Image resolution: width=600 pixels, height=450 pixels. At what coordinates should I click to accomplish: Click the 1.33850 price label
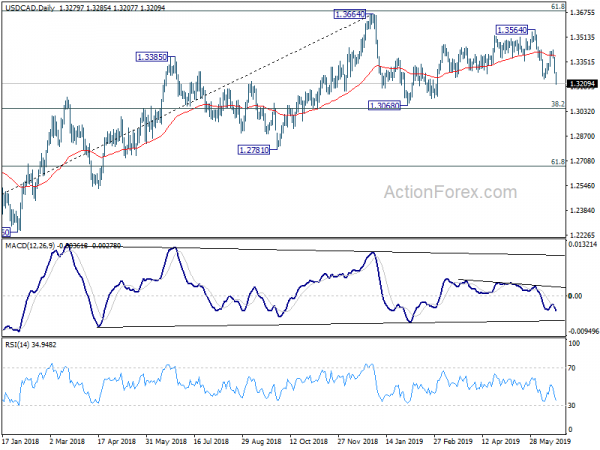pyautogui.click(x=152, y=57)
